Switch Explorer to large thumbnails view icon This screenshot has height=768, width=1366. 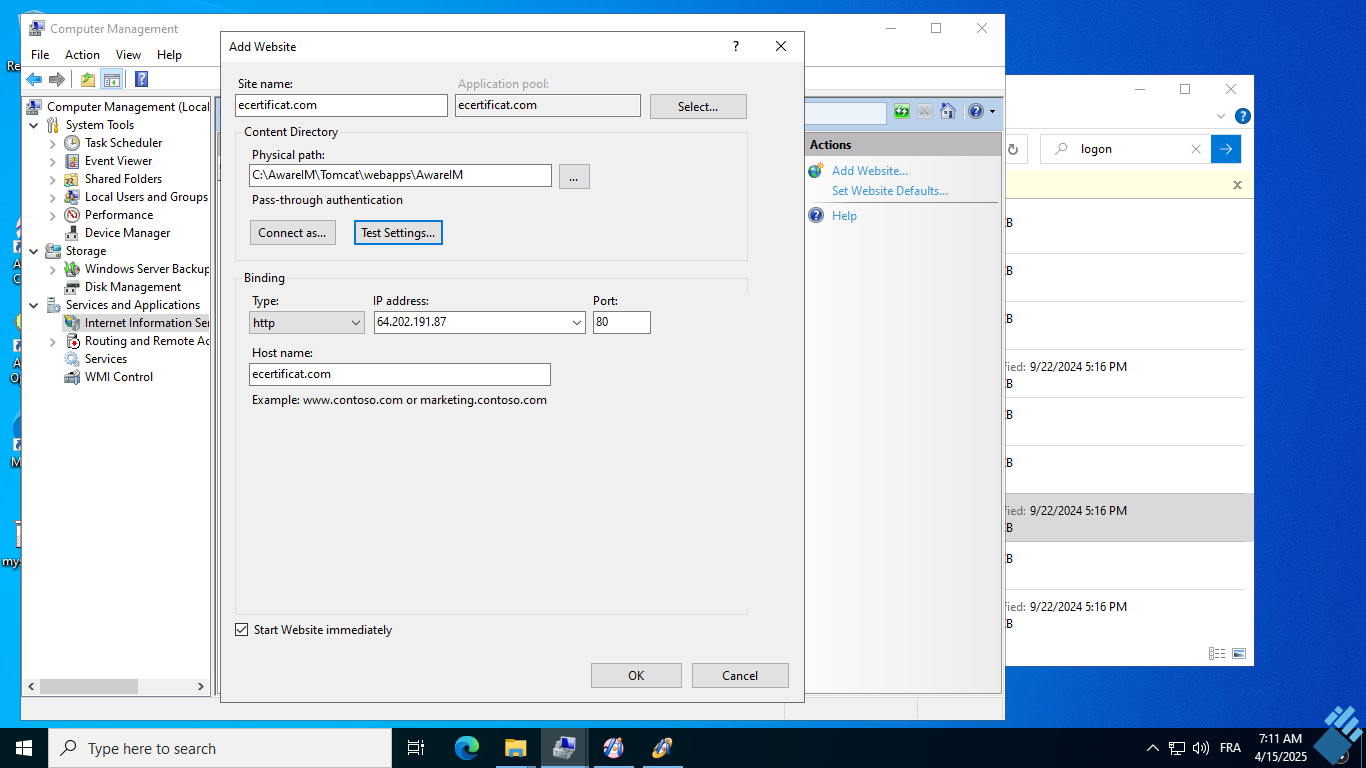[1239, 654]
